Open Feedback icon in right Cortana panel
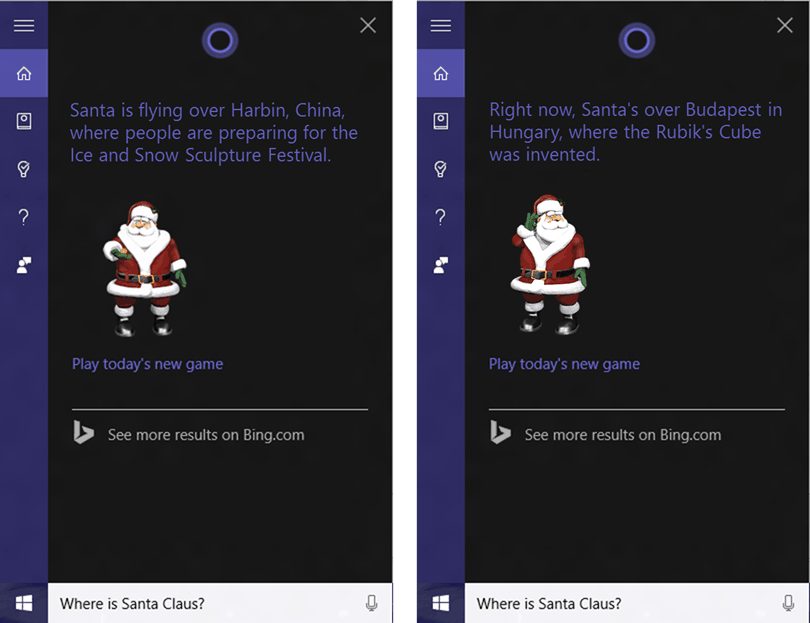Screen dimensions: 810x623 click(x=441, y=265)
